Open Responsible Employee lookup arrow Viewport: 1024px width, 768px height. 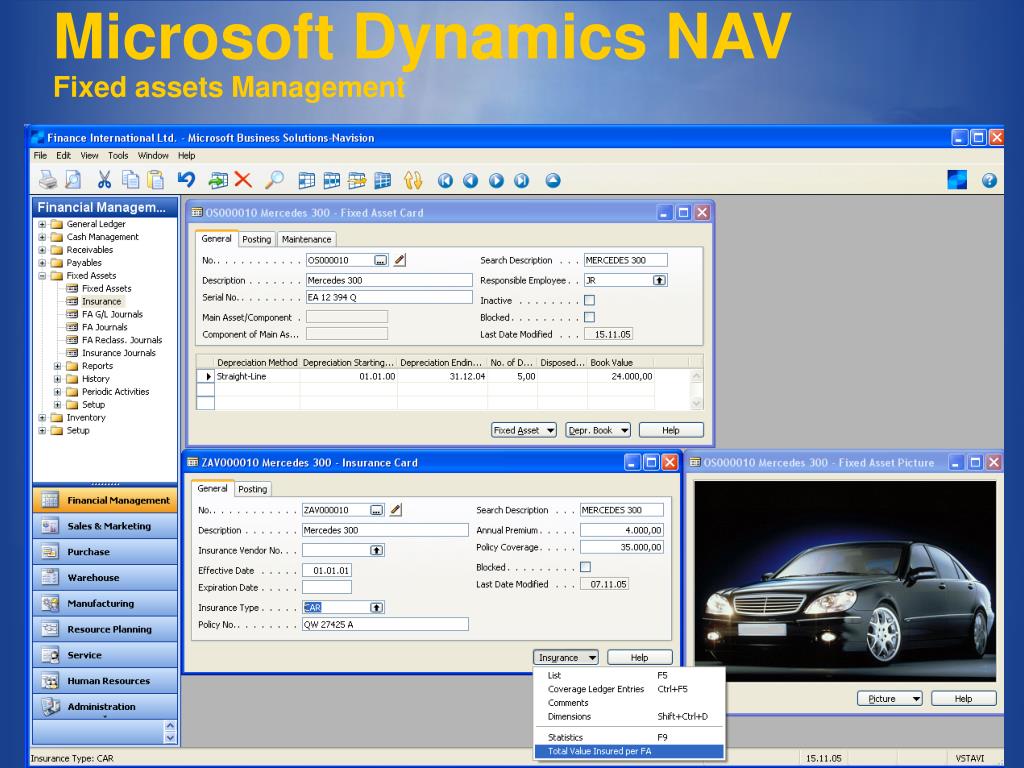pyautogui.click(x=660, y=280)
